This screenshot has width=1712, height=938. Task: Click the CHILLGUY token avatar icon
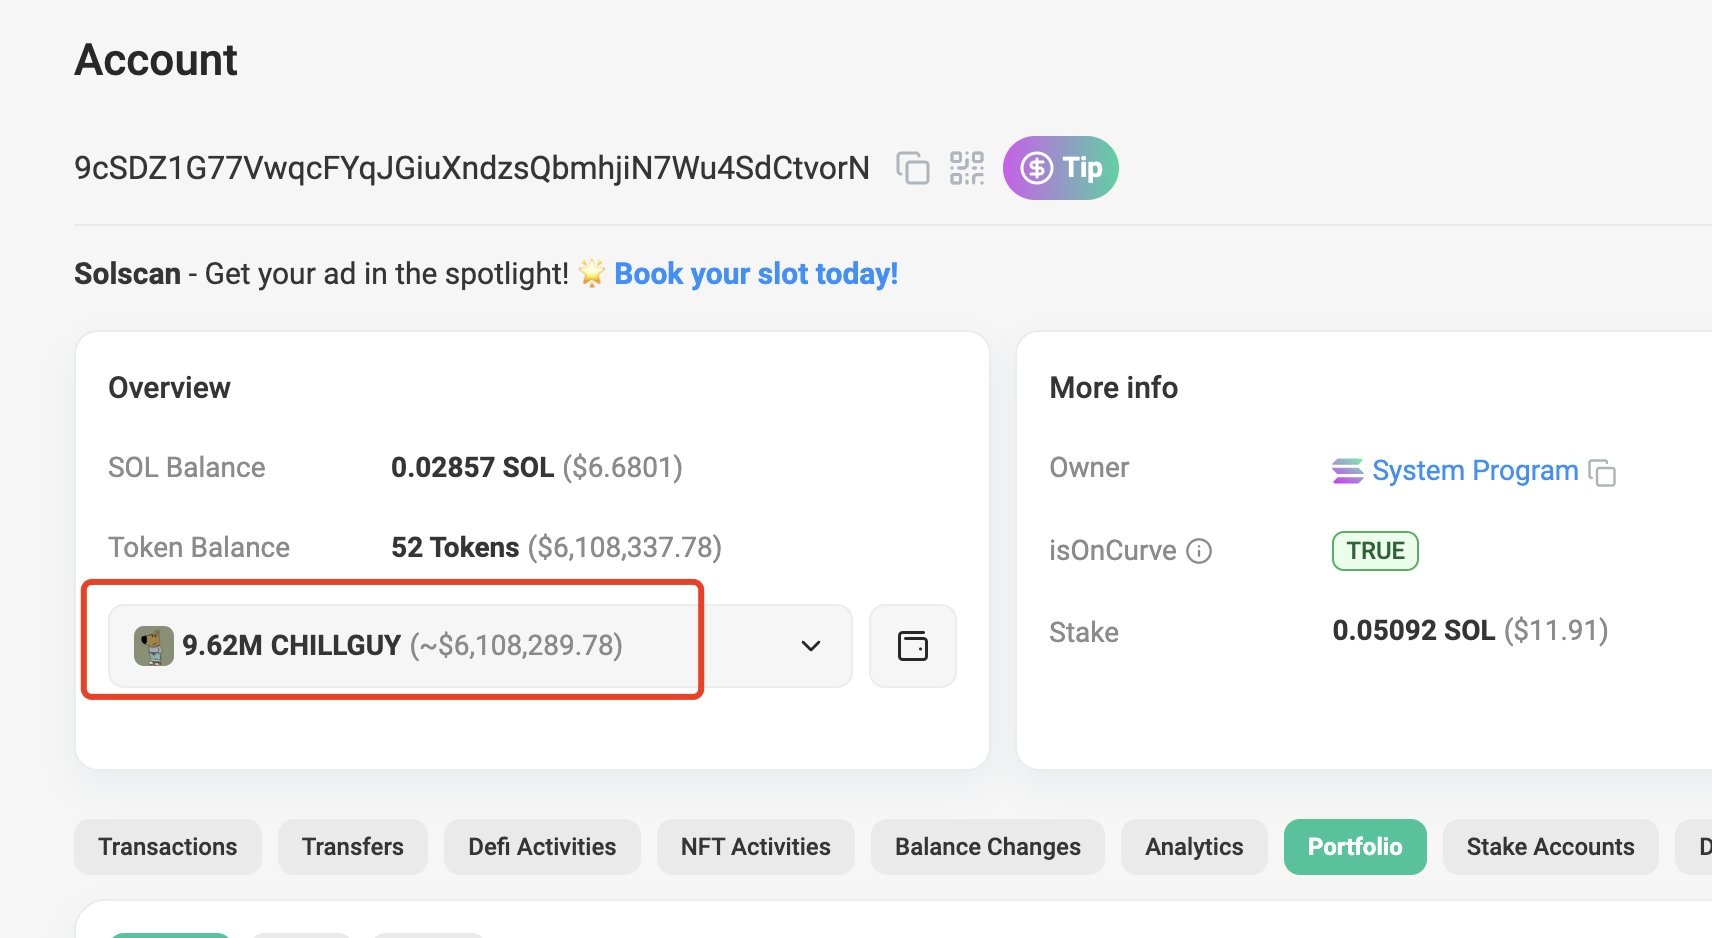(x=154, y=646)
